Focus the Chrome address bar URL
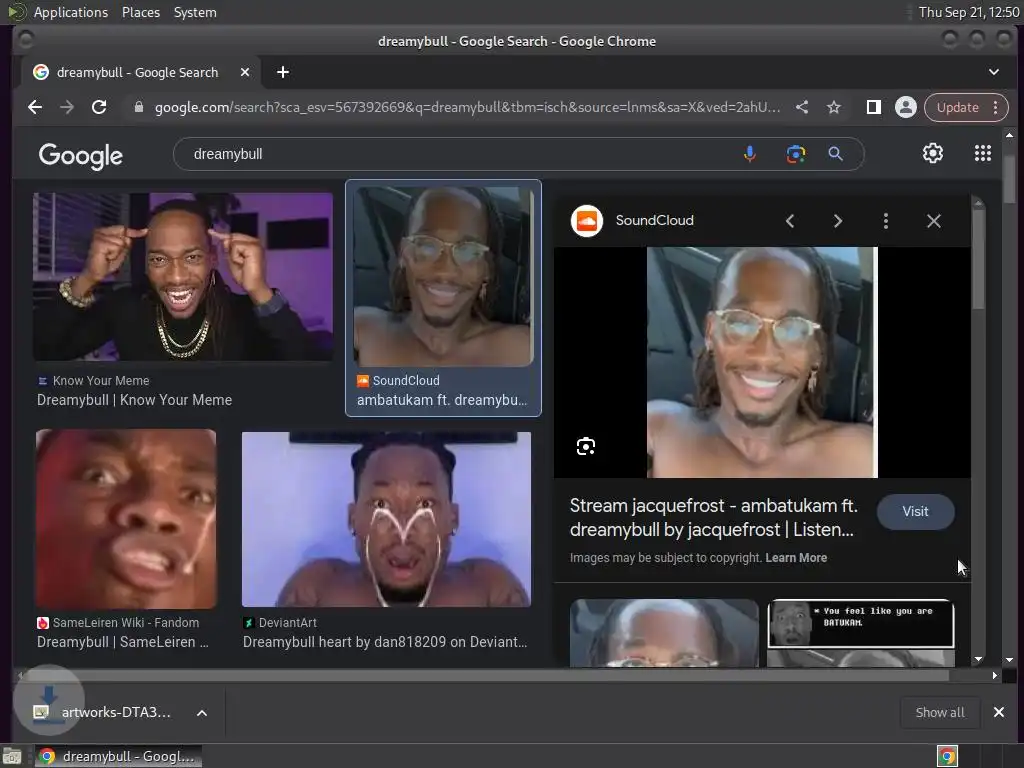Viewport: 1024px width, 768px height. coord(467,107)
